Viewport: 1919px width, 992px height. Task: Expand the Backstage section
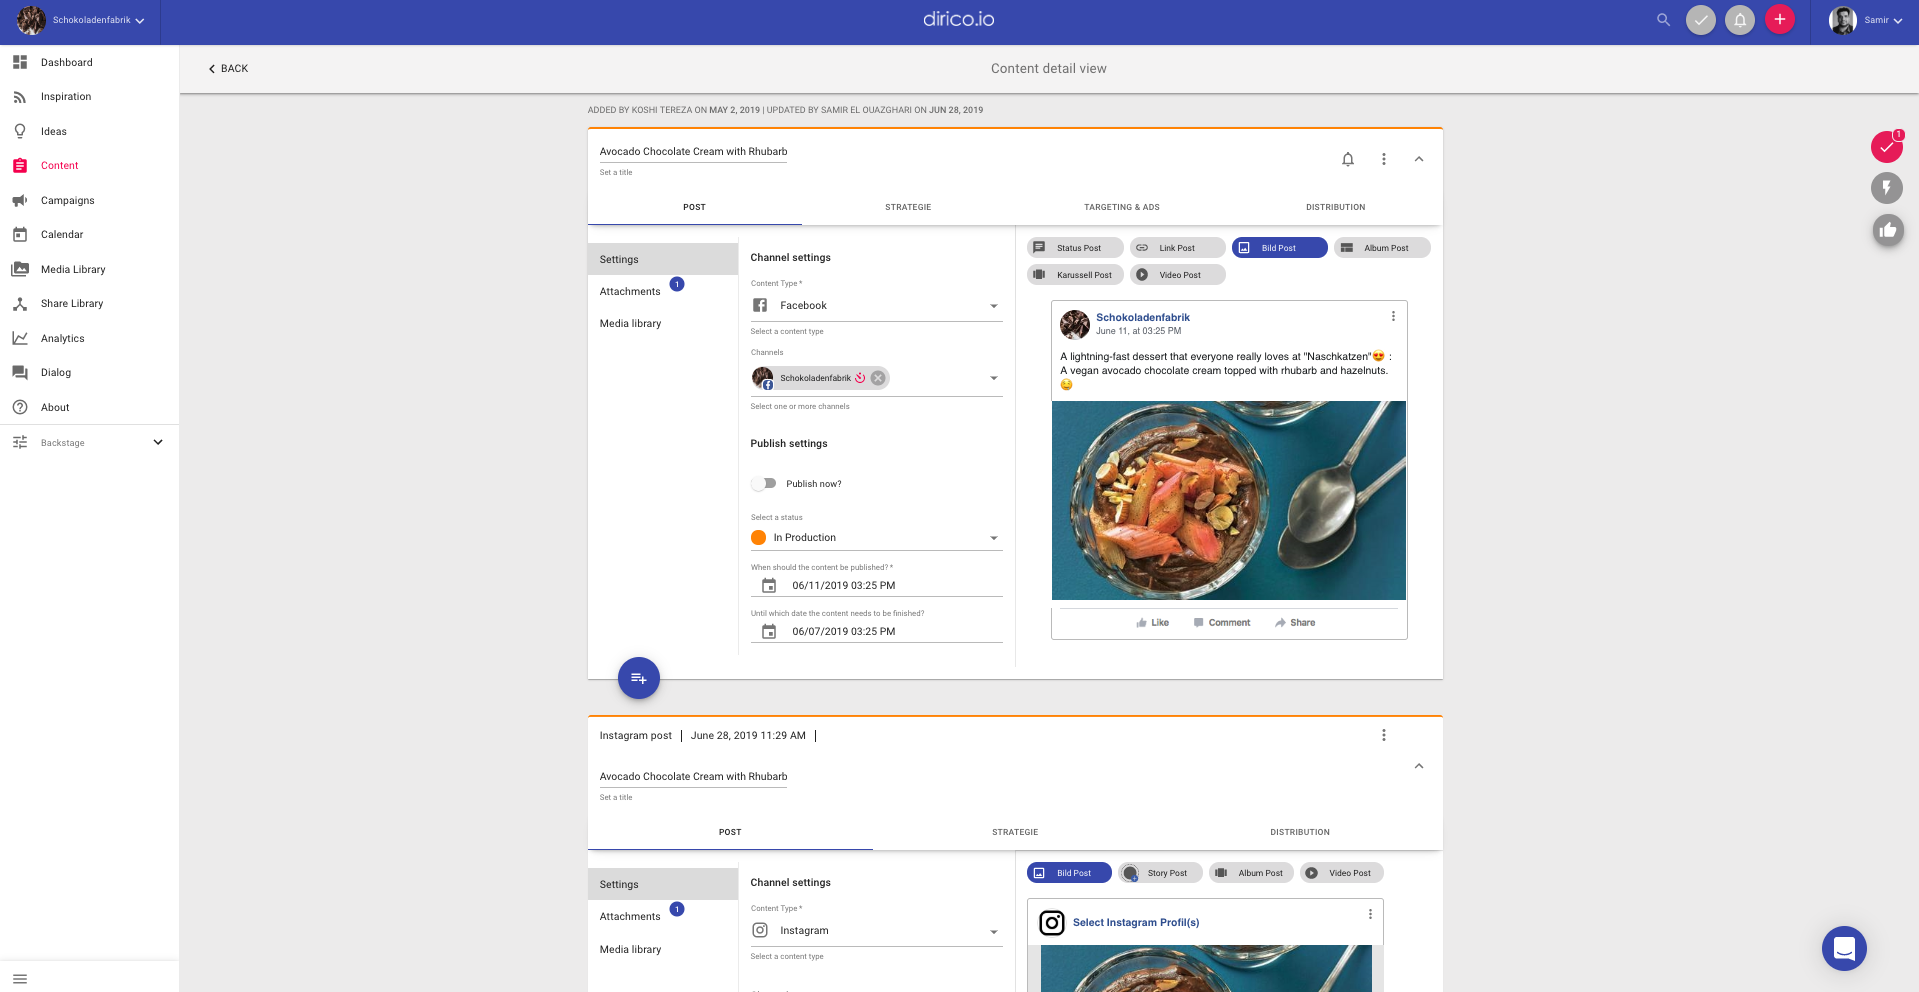[89, 442]
